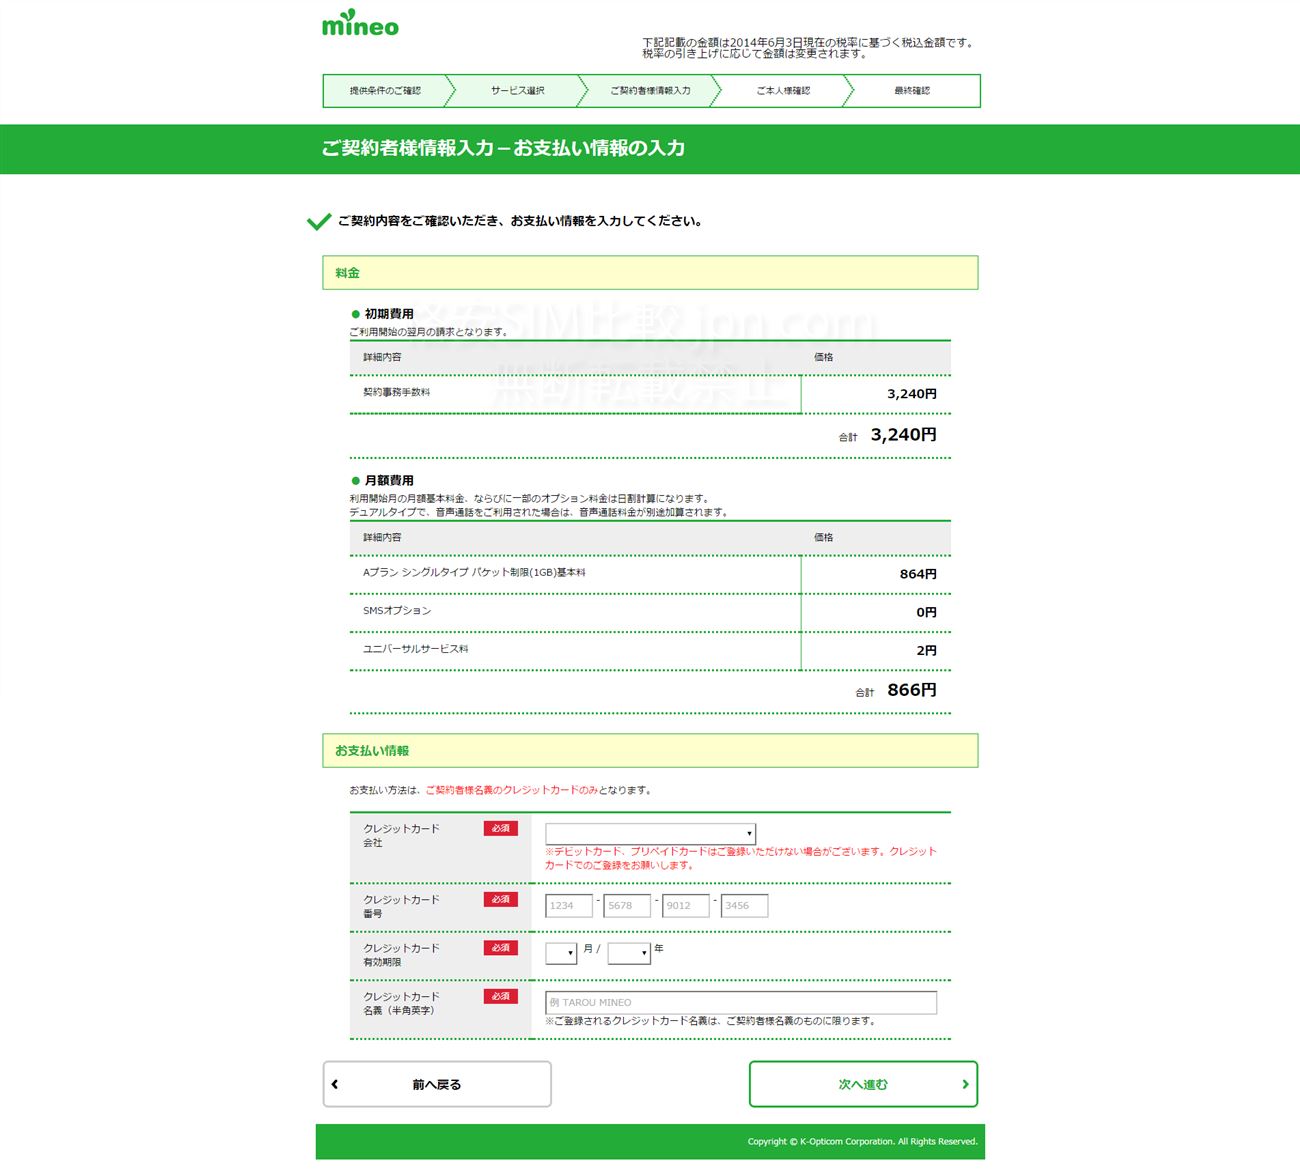Screen dimensions: 1300x1173
Task: Go back with 前へ戻る button
Action: coord(437,1084)
